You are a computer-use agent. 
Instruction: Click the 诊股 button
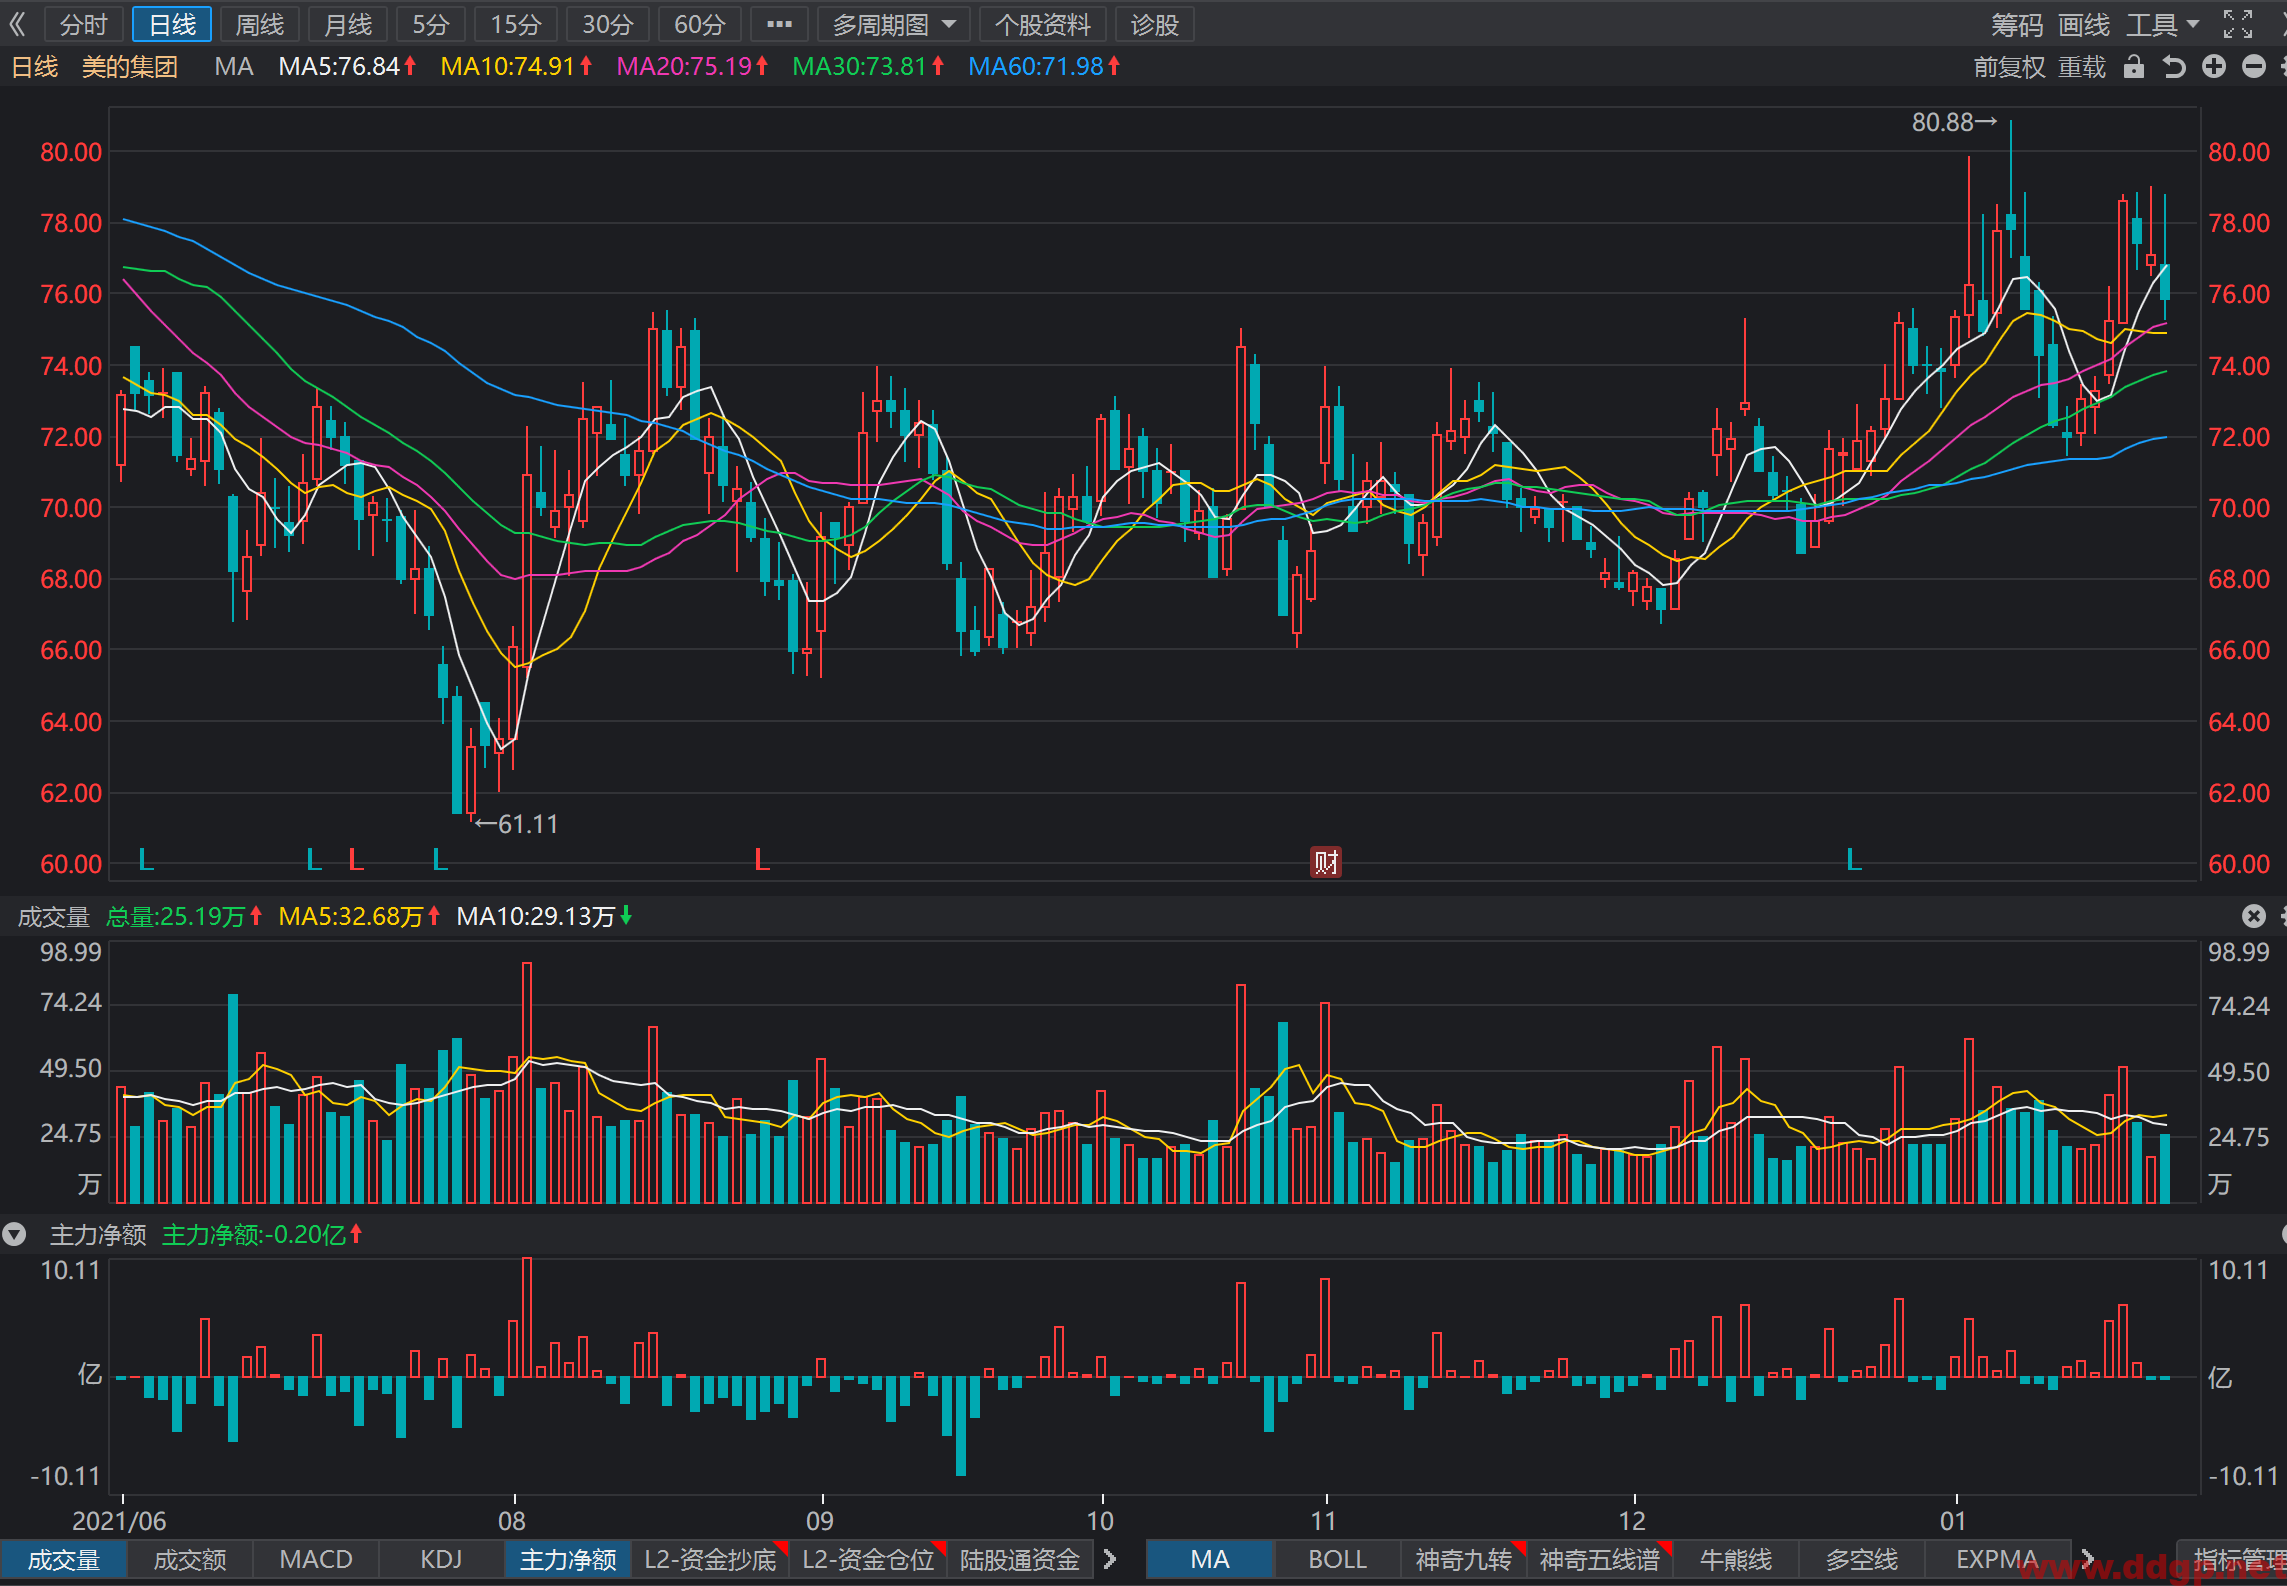[x=1155, y=24]
